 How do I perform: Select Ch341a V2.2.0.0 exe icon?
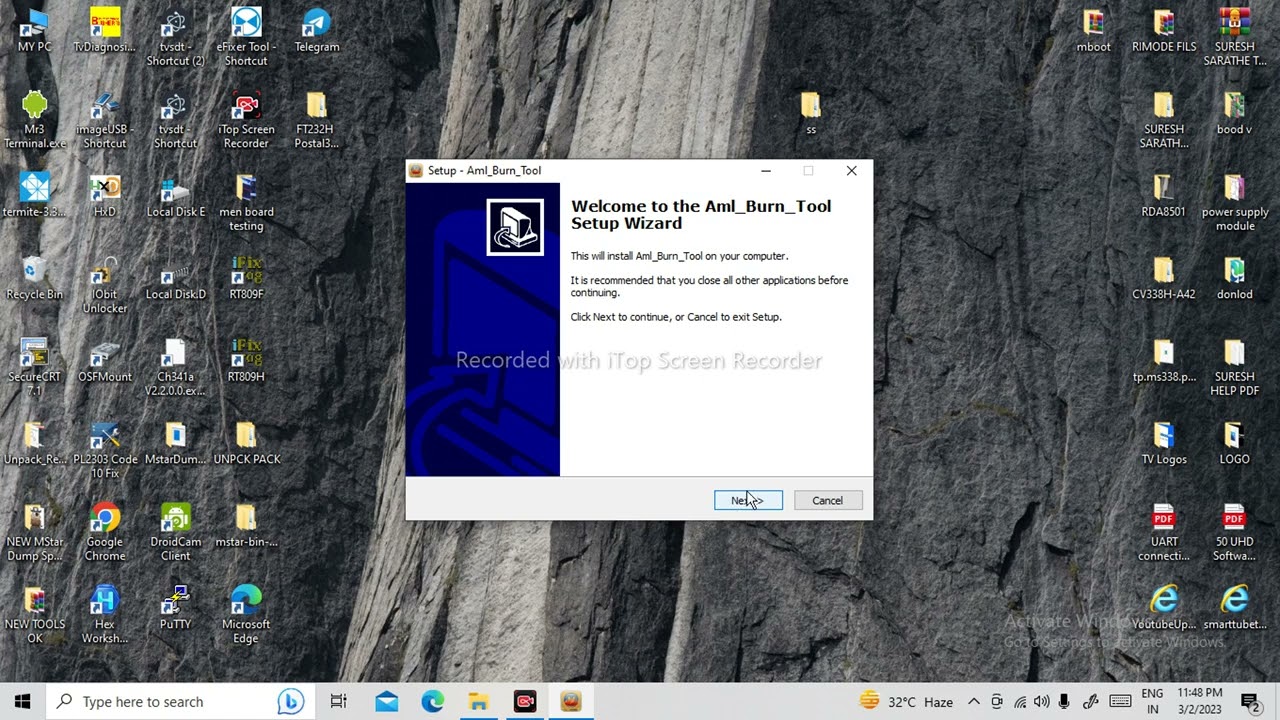[175, 366]
